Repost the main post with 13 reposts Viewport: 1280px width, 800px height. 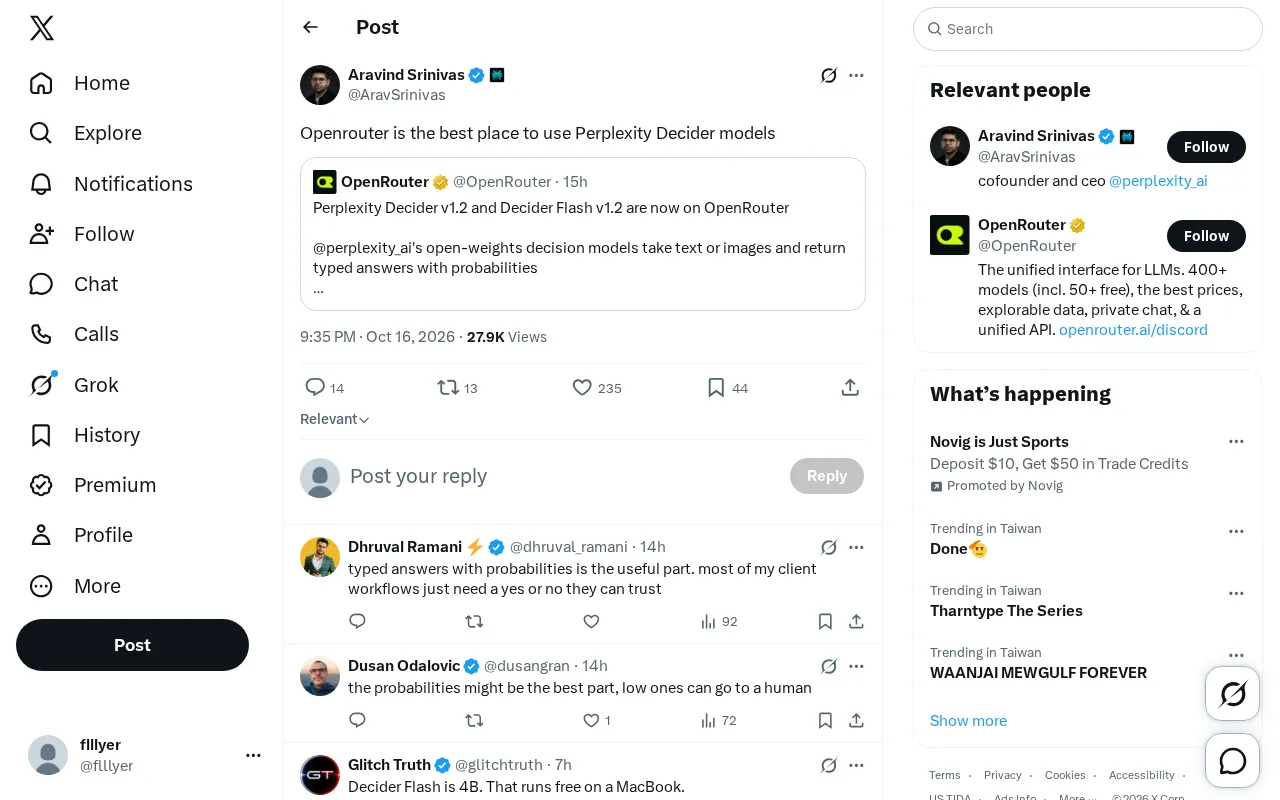[448, 387]
